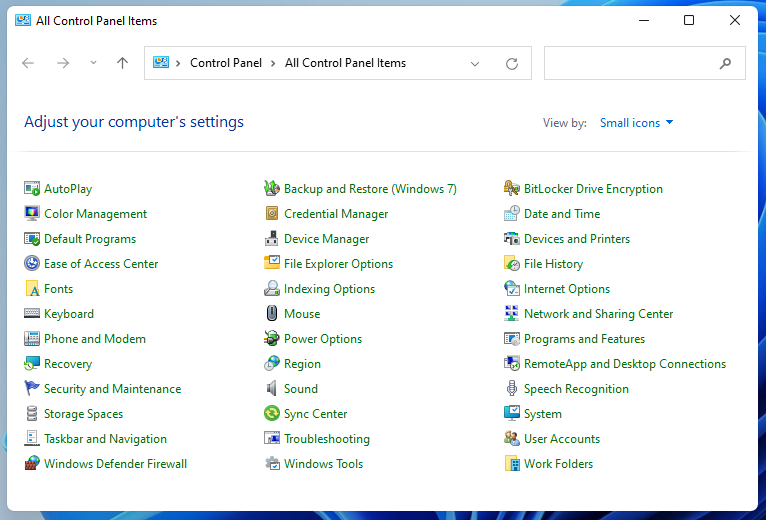Click the Storage Spaces icon

[32, 413]
